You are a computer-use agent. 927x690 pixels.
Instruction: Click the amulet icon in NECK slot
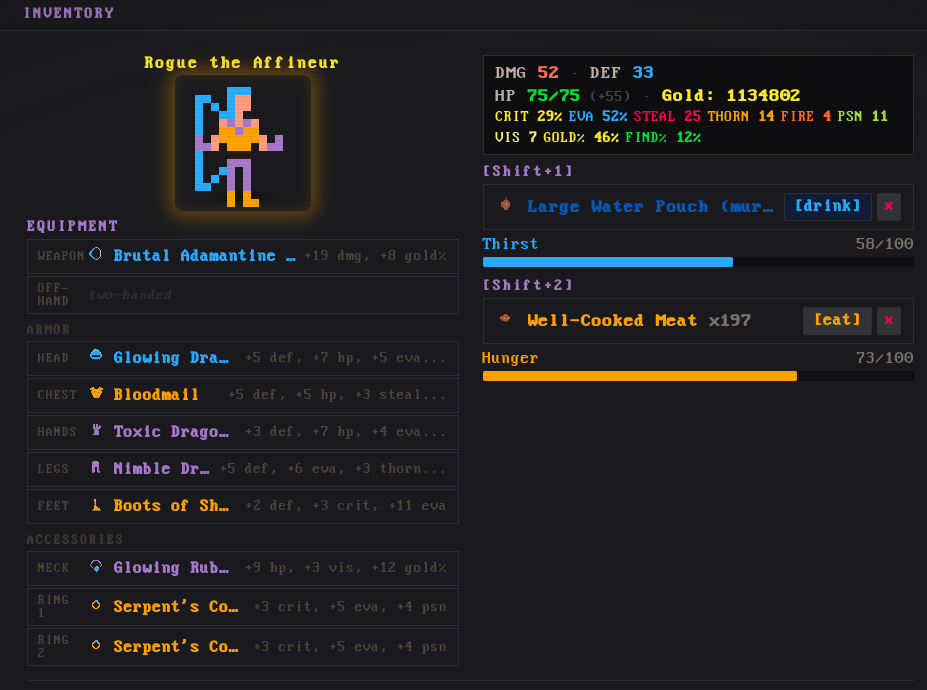coord(96,566)
